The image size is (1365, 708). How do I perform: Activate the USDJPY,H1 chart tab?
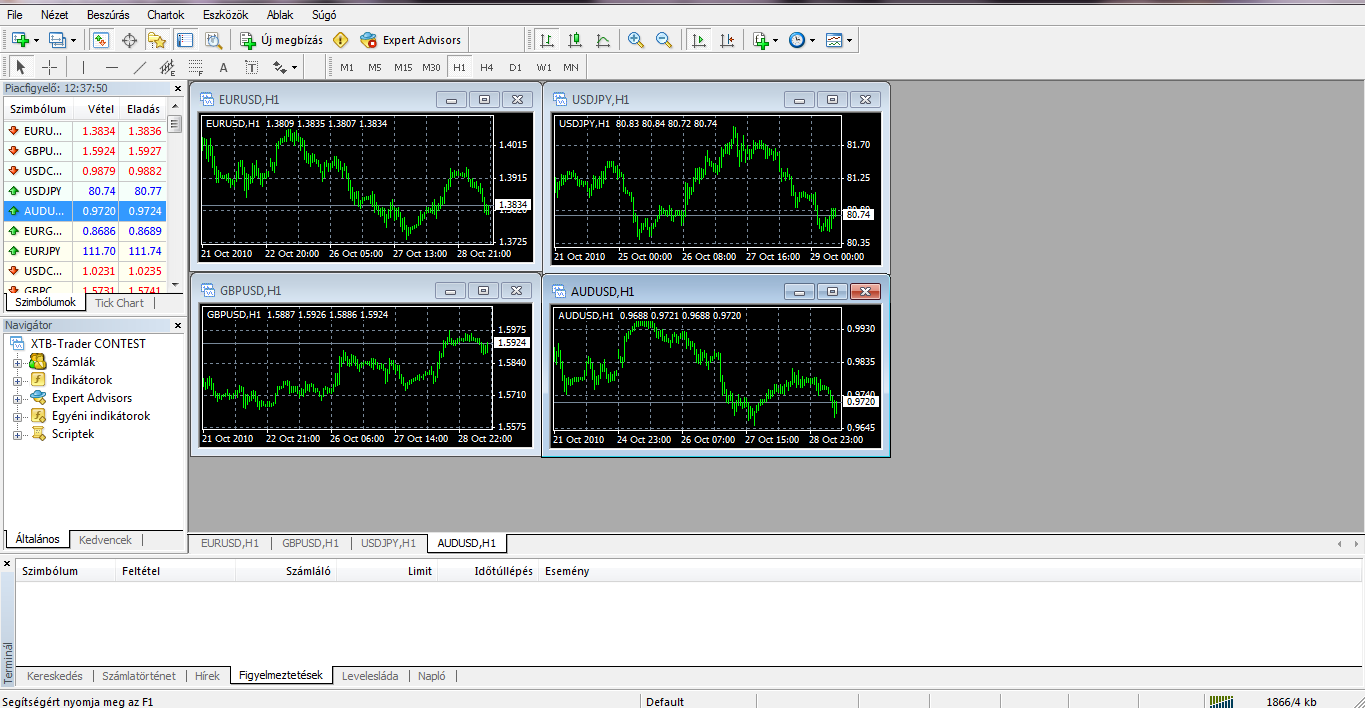click(x=388, y=543)
